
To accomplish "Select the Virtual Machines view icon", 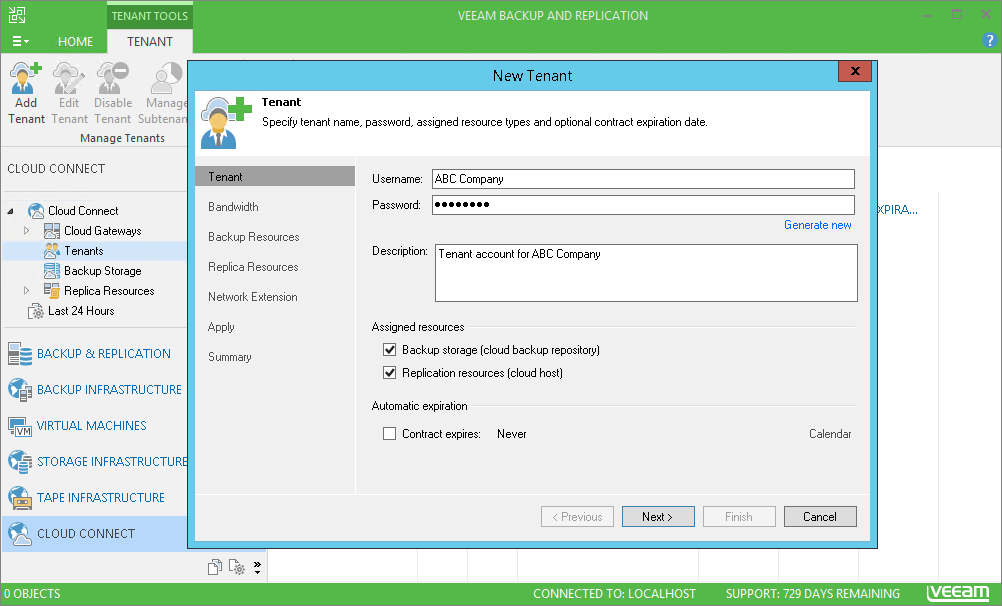I will click(20, 426).
